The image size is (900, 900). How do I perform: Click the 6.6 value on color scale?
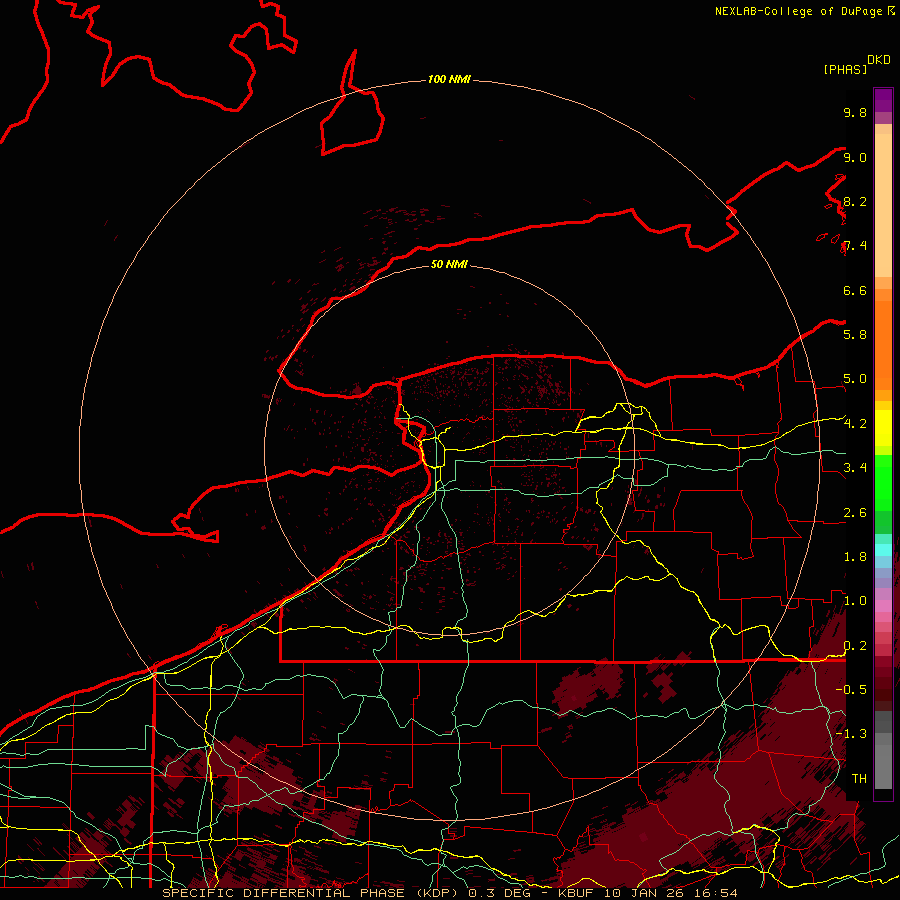point(855,291)
